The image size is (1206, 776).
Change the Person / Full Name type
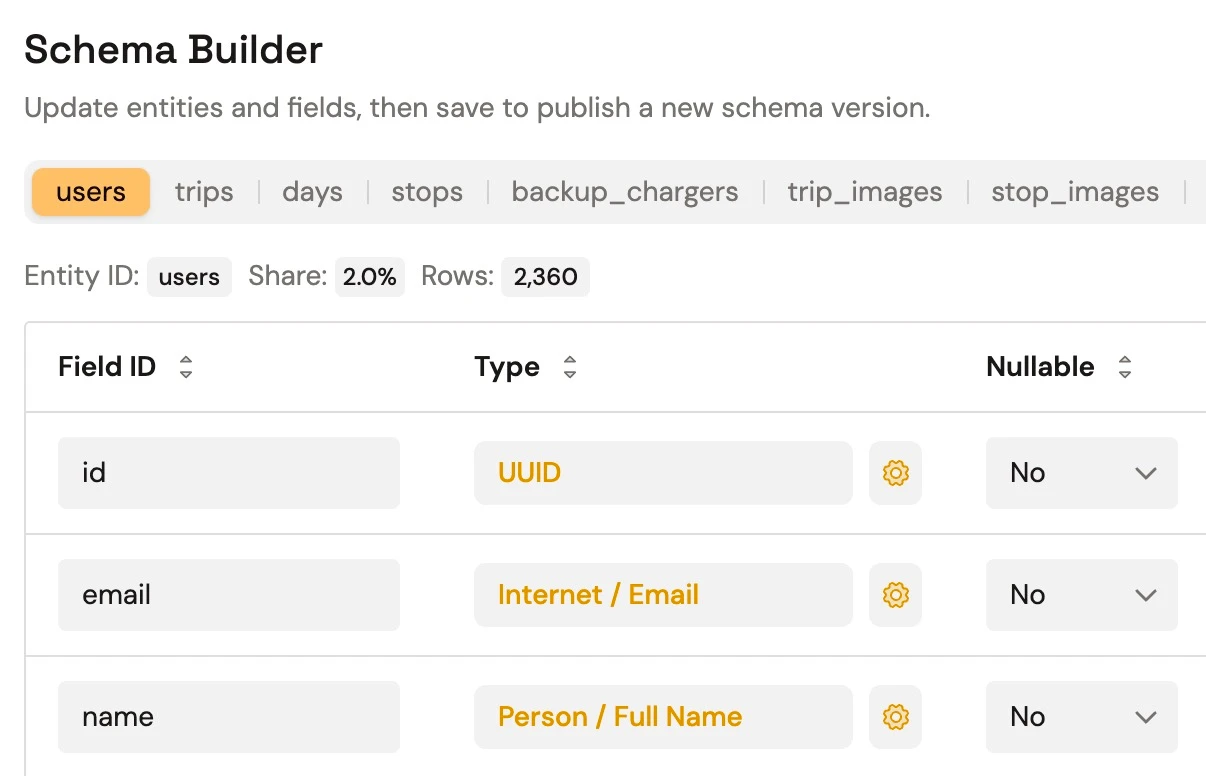click(x=663, y=717)
